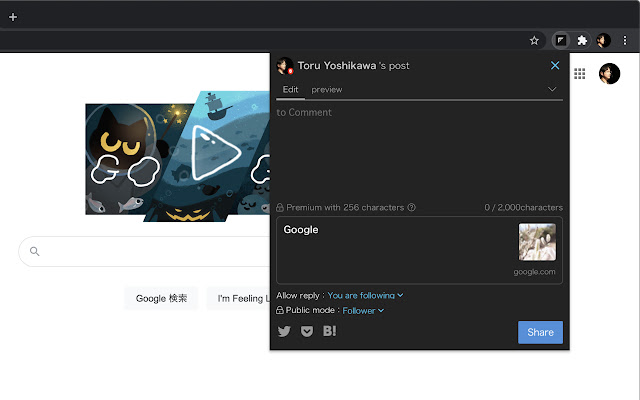Toggle Twitter sharing icon
Screen dimensions: 640x400
(284, 331)
